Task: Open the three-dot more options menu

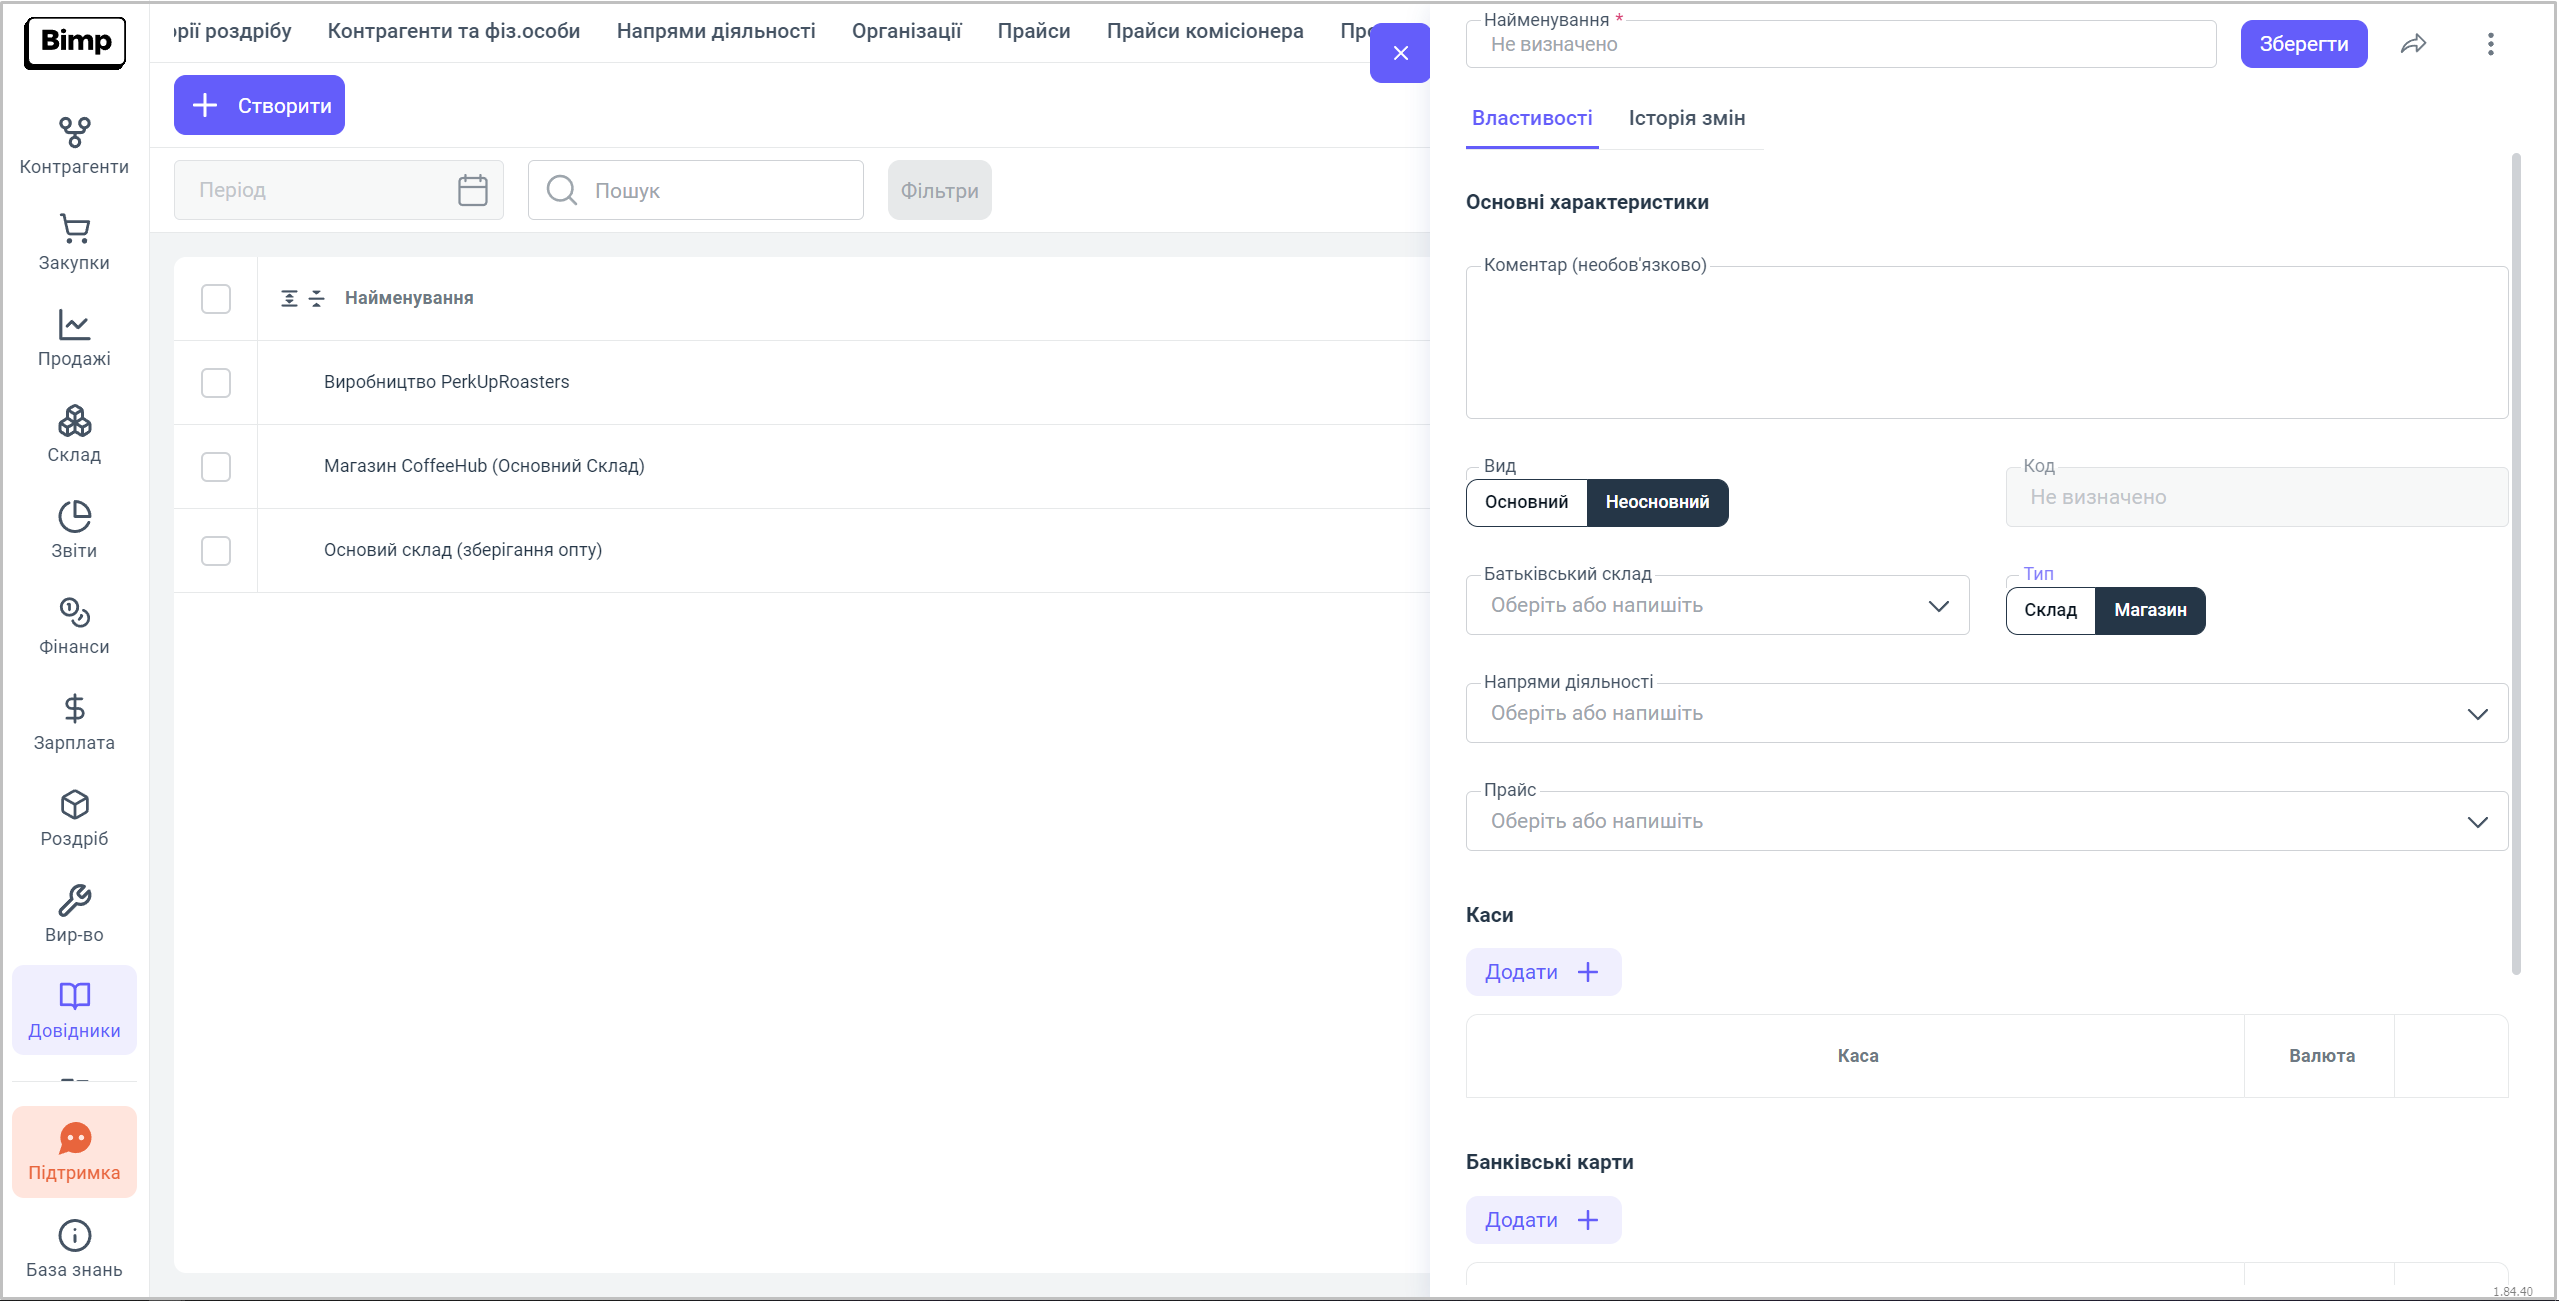Action: pyautogui.click(x=2490, y=44)
